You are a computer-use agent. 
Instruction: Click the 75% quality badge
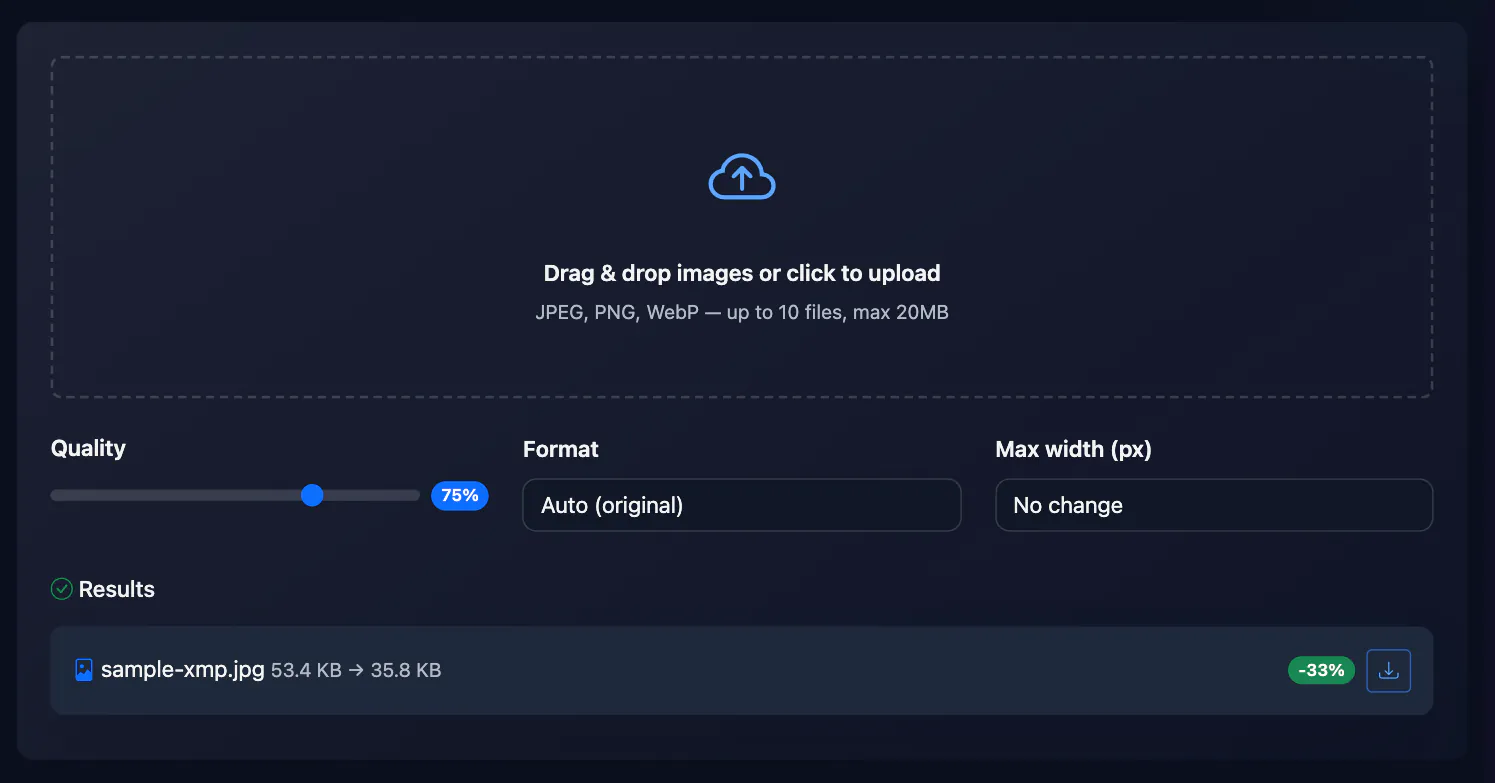(x=460, y=495)
